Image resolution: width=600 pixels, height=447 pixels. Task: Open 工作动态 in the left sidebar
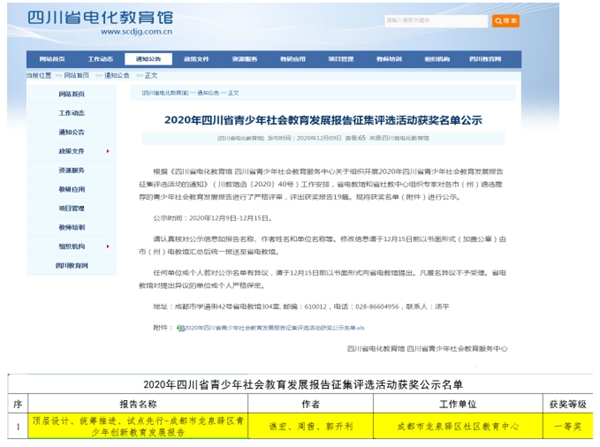72,113
